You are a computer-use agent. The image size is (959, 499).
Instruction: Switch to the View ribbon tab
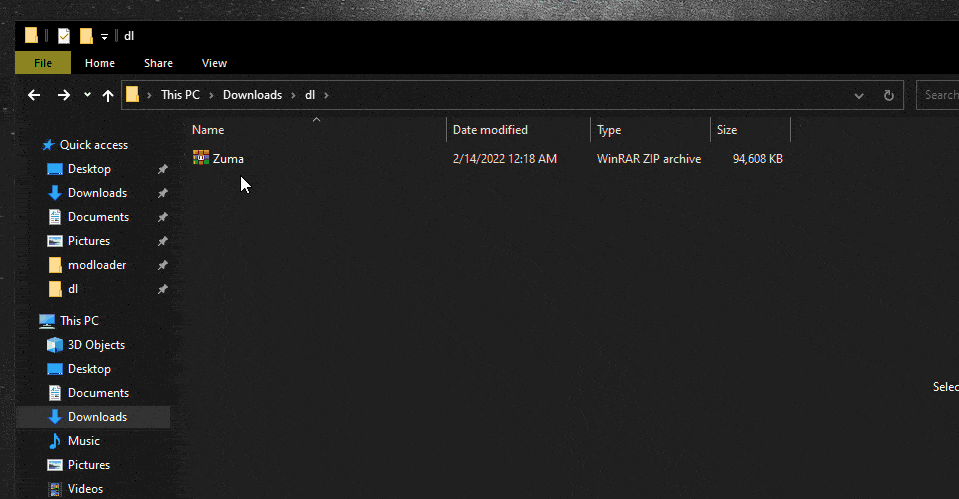(x=214, y=63)
